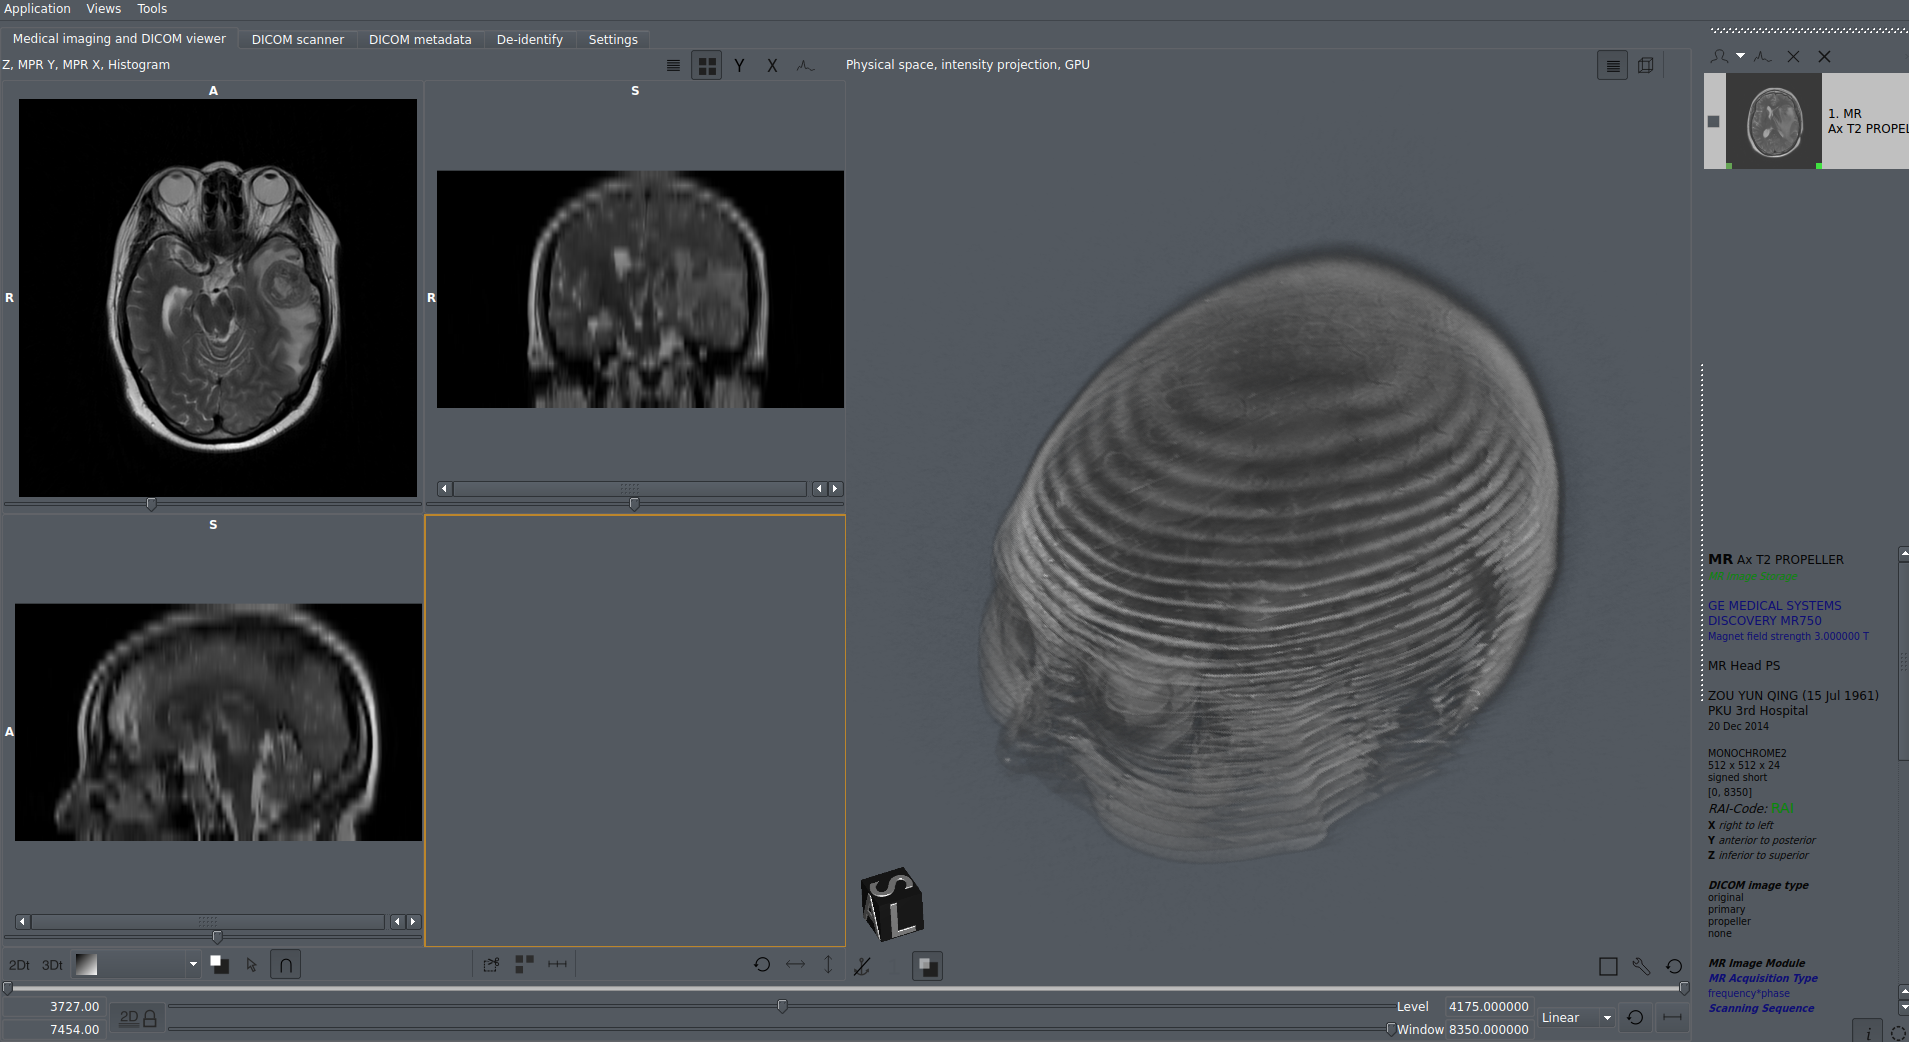The image size is (1909, 1042).
Task: Click the Level slider handle
Action: pos(782,1006)
